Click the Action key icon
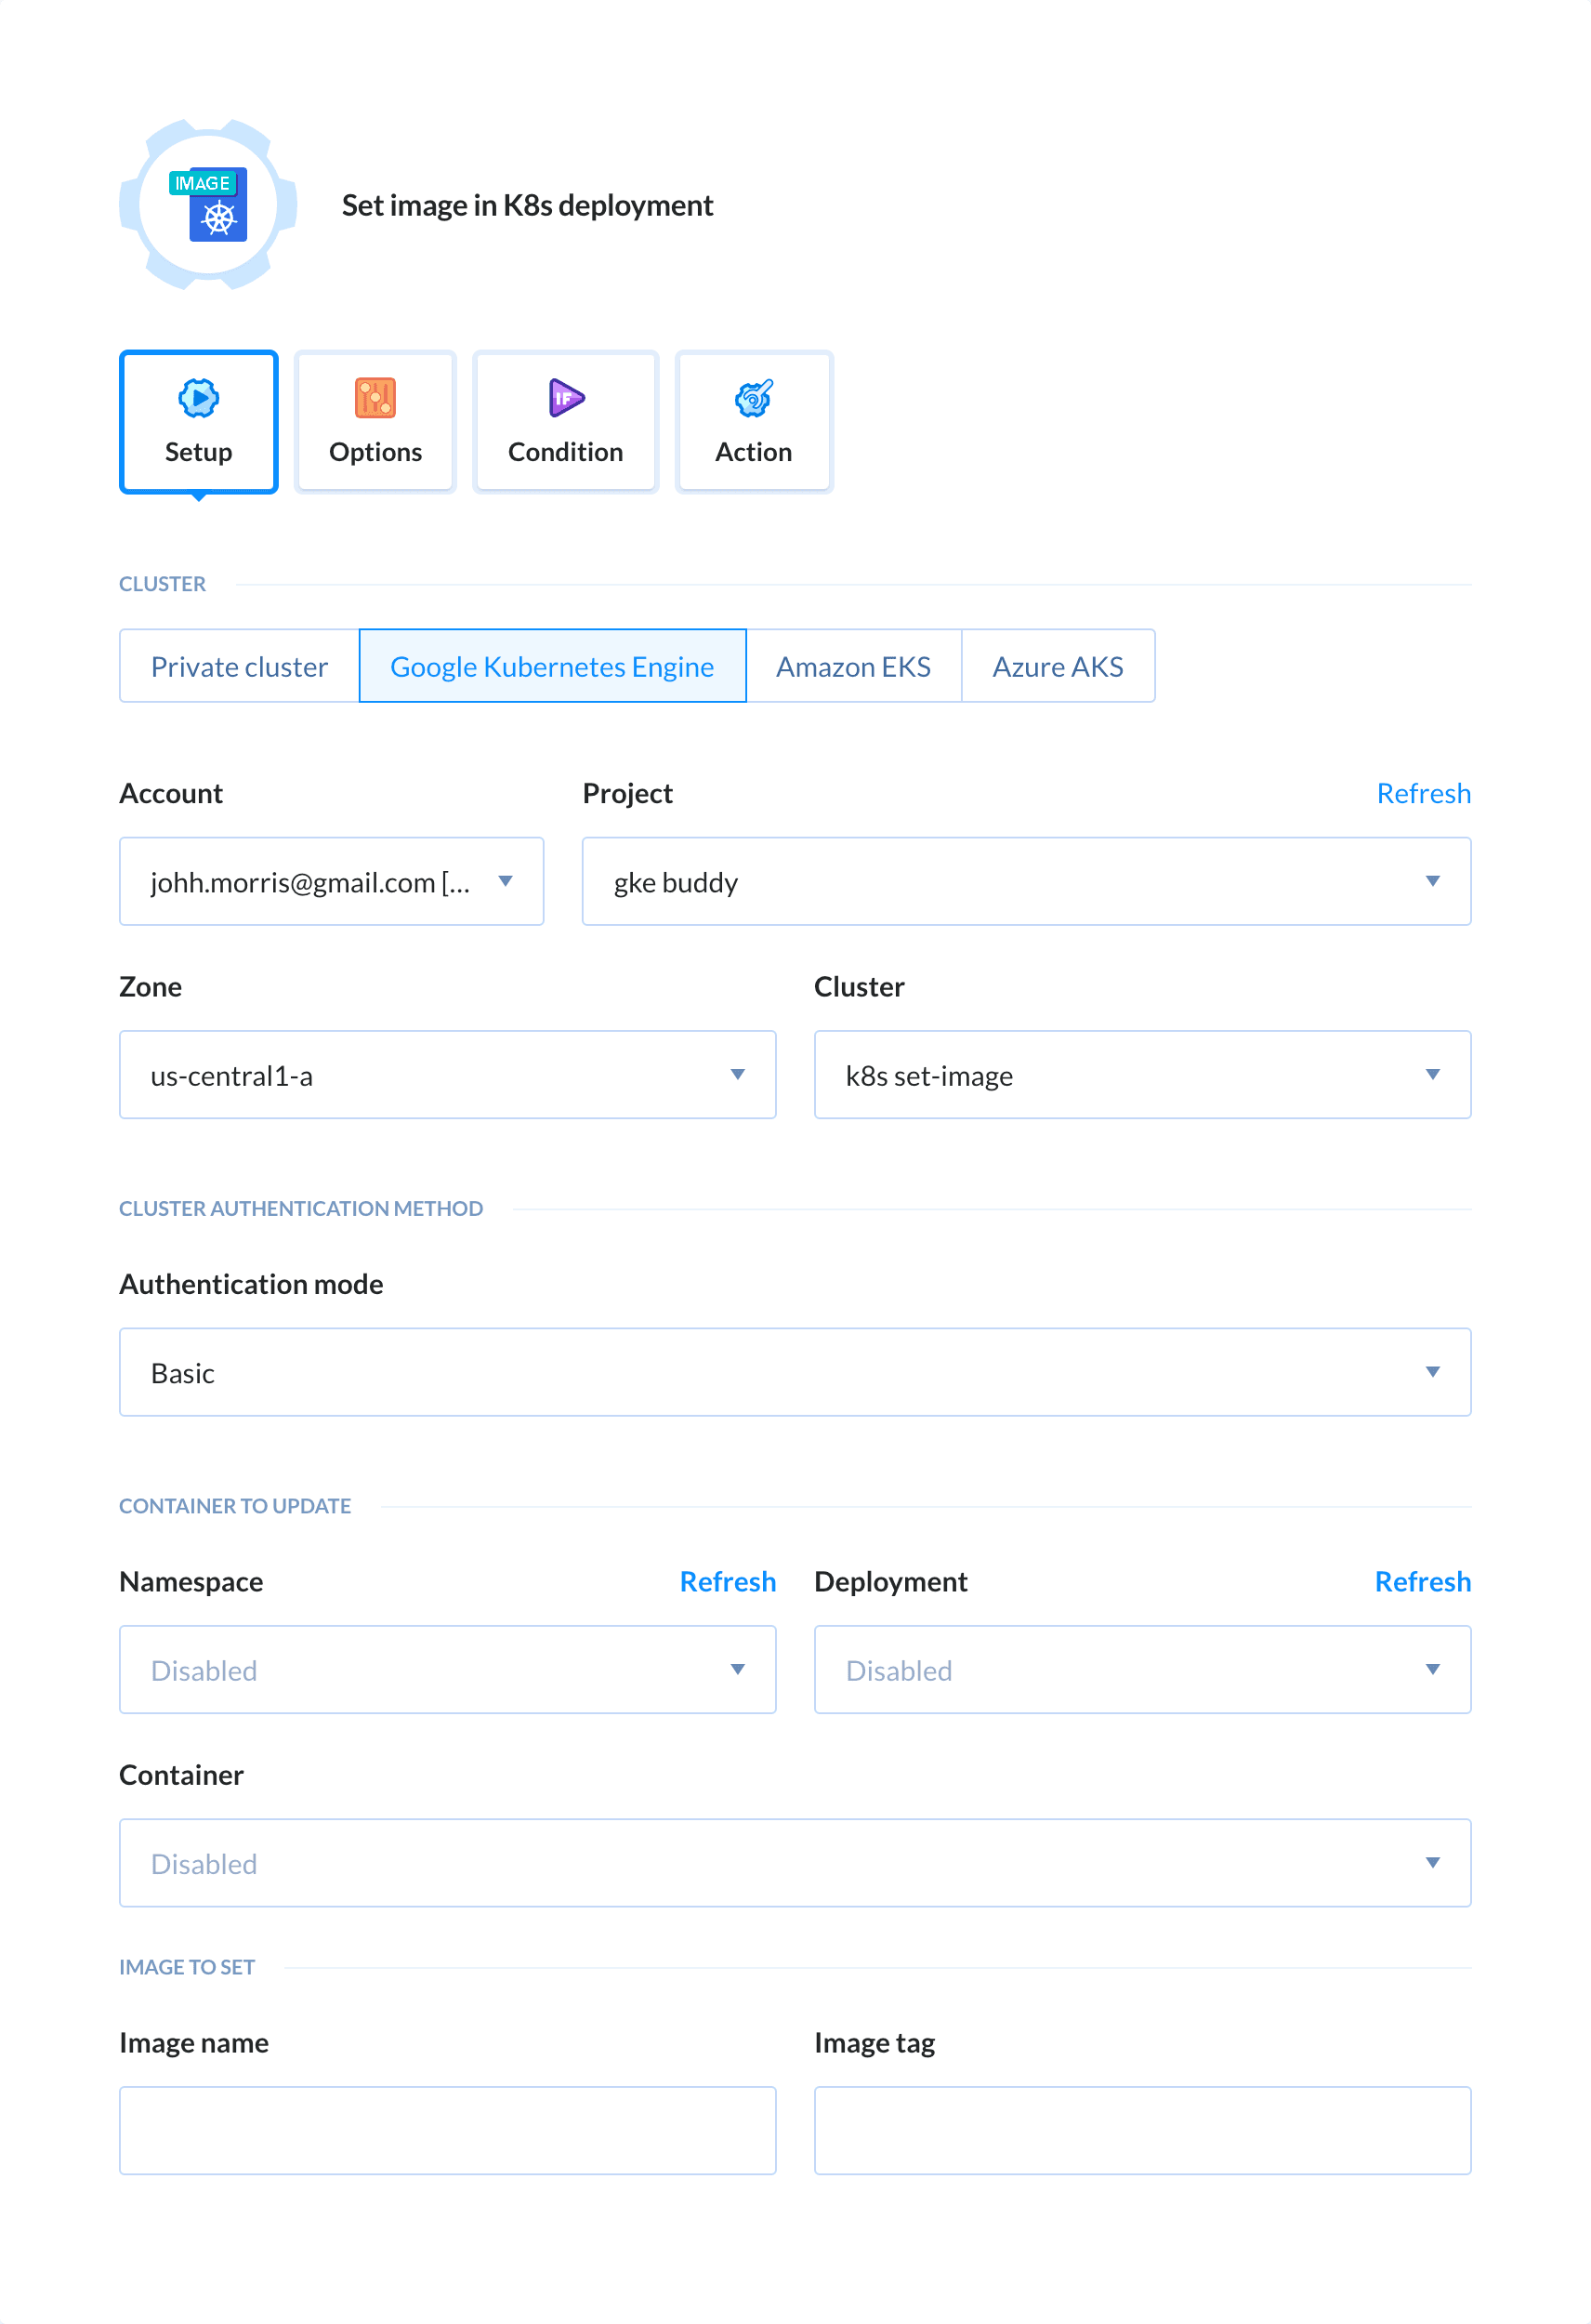1591x2324 pixels. click(753, 397)
